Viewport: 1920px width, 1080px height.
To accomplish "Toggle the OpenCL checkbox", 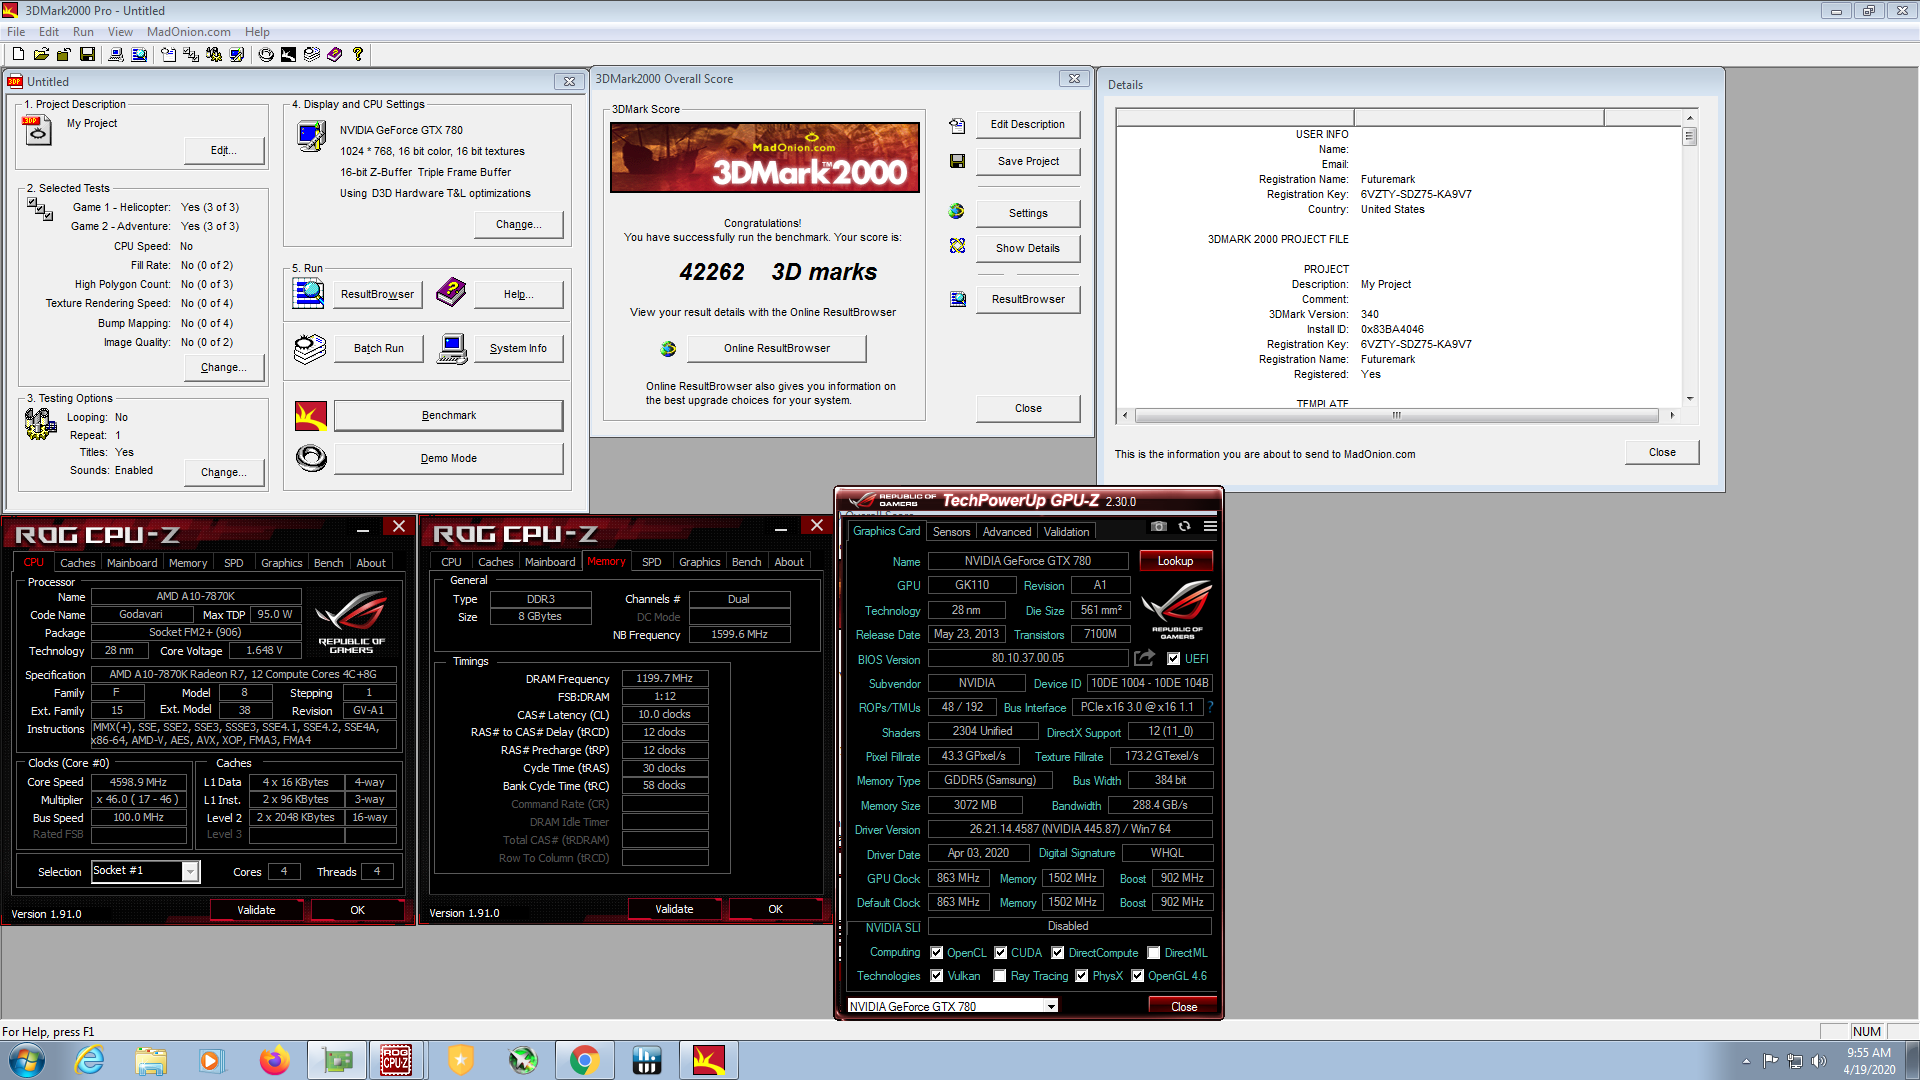I will coord(936,953).
